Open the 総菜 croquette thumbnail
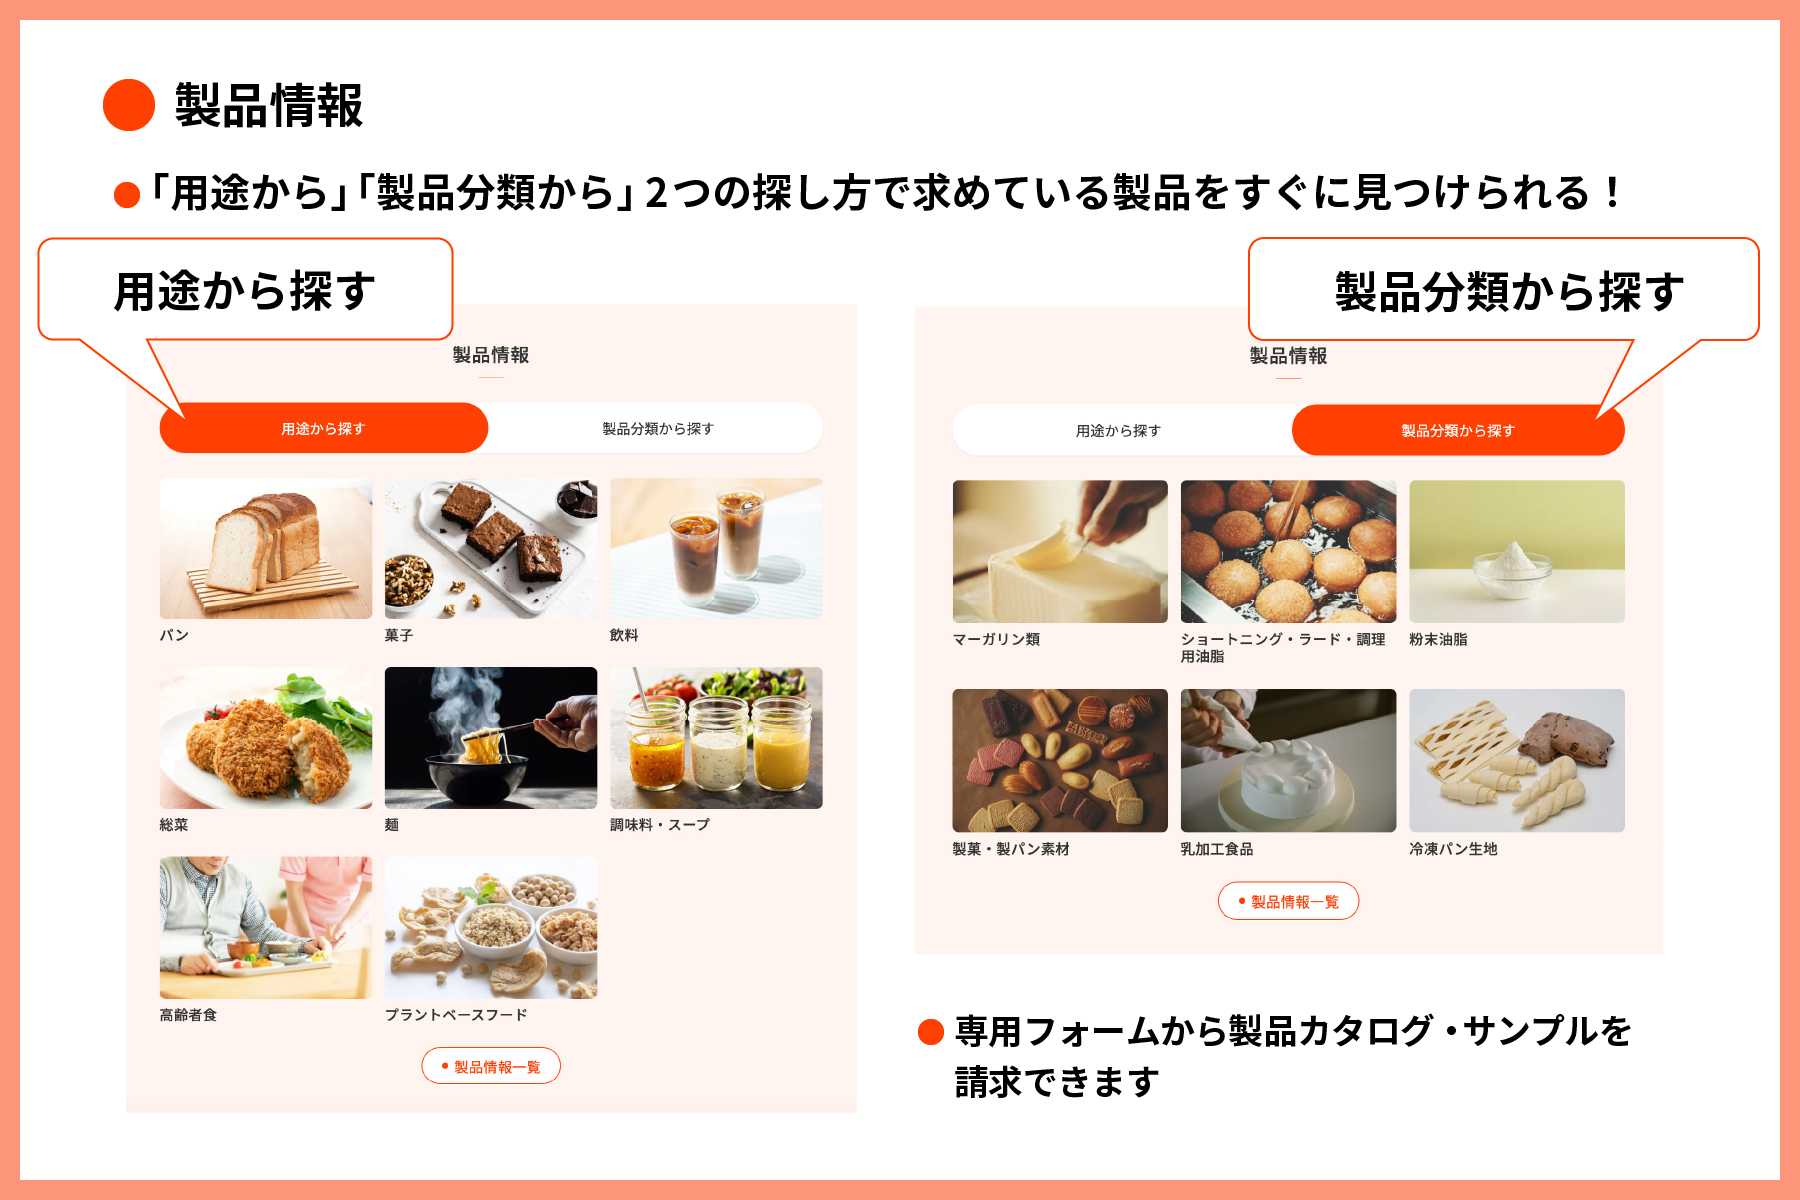 pos(266,738)
